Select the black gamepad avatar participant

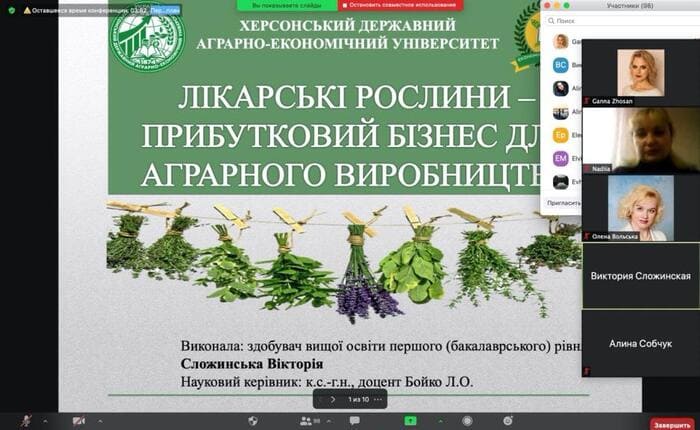click(561, 182)
